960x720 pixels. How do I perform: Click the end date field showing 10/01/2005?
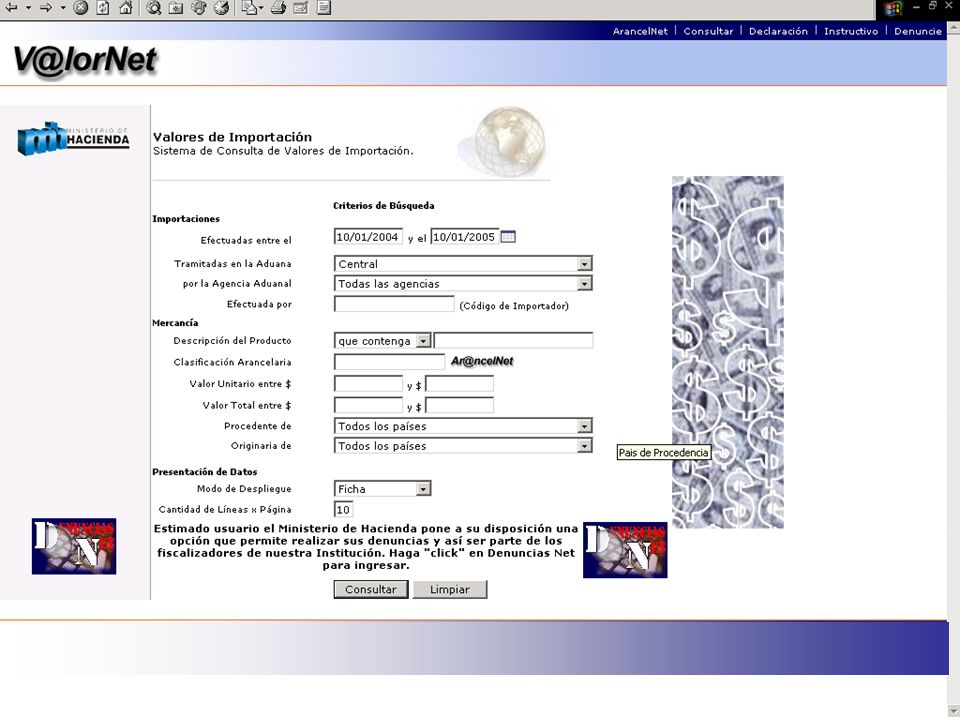coord(465,237)
